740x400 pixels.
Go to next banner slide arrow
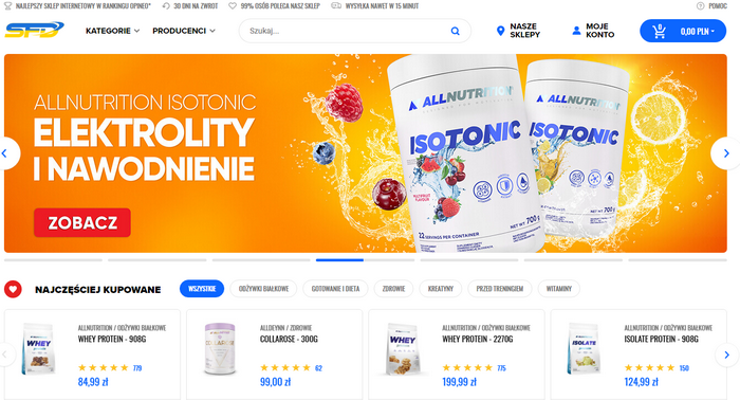point(726,153)
